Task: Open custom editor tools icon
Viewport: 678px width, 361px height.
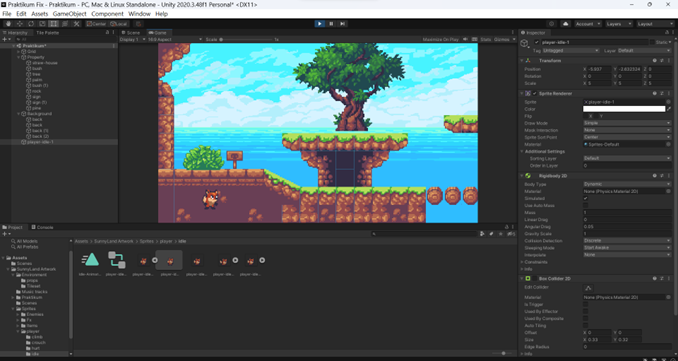Action: pyautogui.click(x=77, y=24)
